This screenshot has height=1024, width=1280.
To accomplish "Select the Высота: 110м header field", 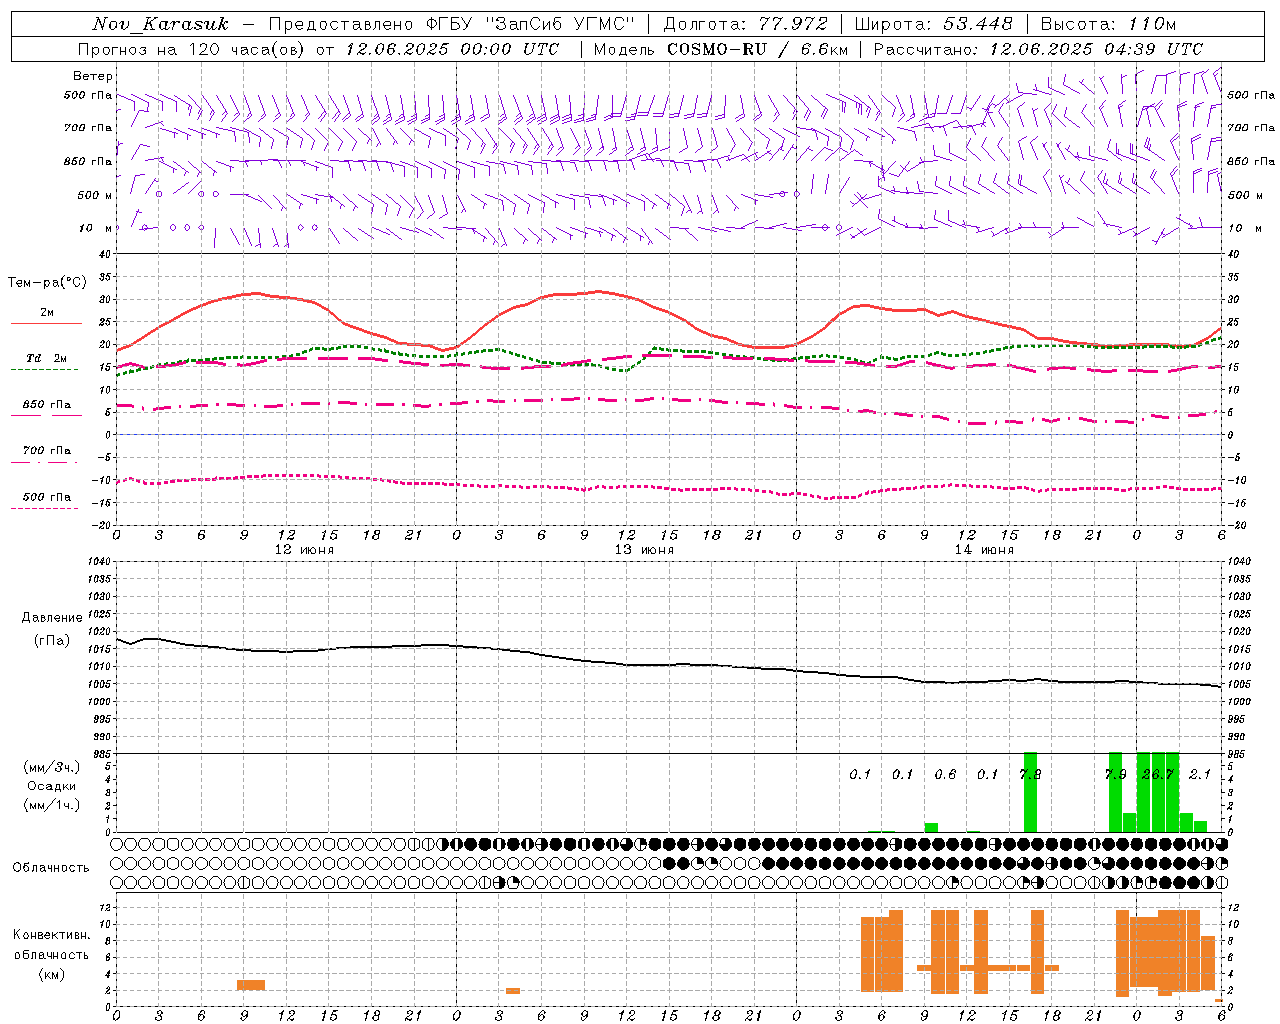I will coord(1108,24).
